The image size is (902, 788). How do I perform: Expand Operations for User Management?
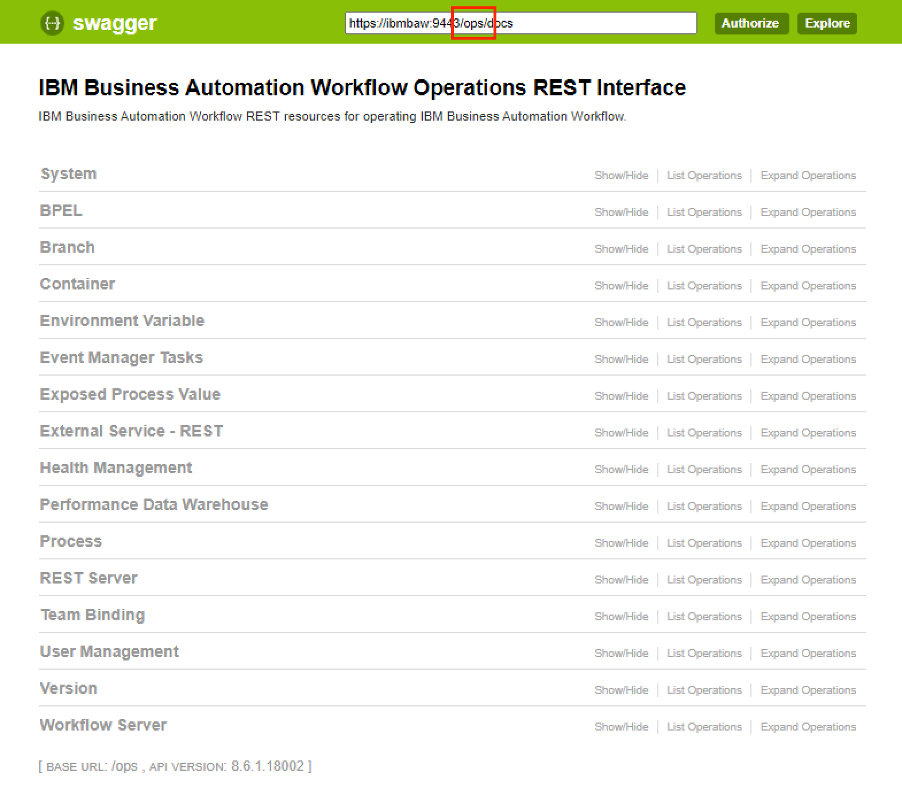click(x=808, y=653)
